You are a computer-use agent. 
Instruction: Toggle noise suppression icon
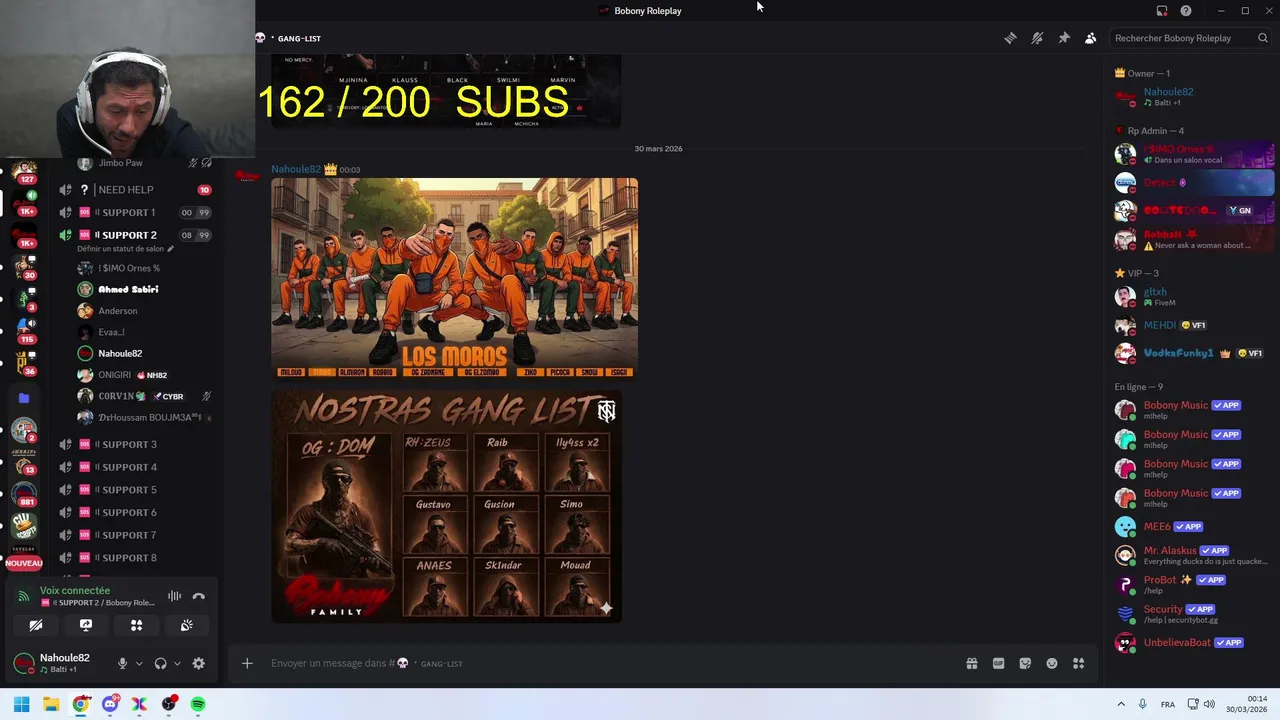pos(175,596)
